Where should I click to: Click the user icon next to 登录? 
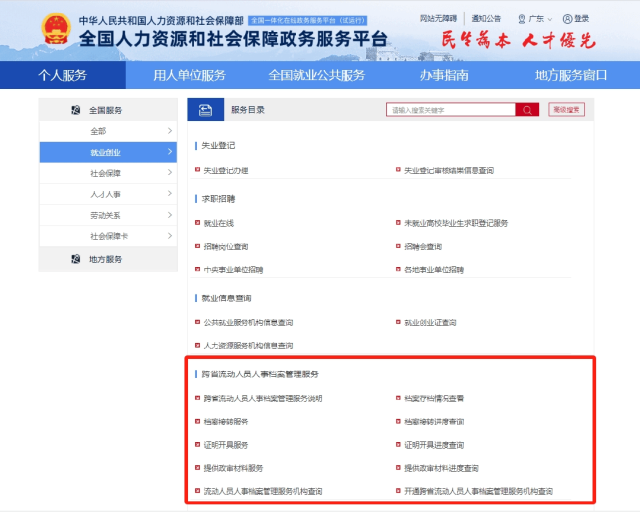click(567, 19)
